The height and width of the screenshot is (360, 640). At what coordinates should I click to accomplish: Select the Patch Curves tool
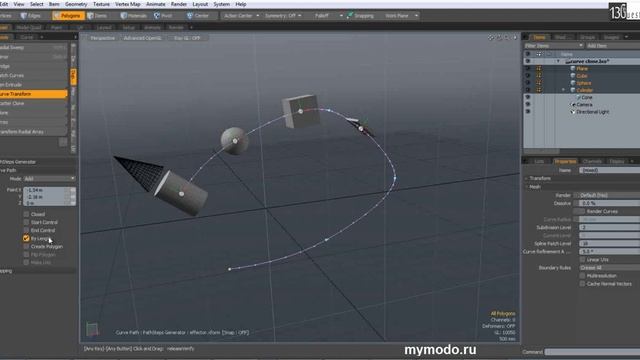click(33, 76)
